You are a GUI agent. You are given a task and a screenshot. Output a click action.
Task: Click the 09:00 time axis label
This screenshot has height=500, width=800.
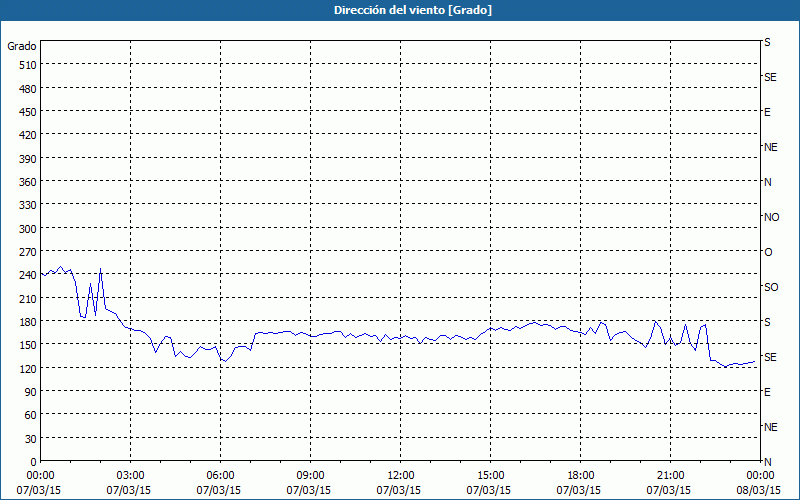tap(310, 476)
